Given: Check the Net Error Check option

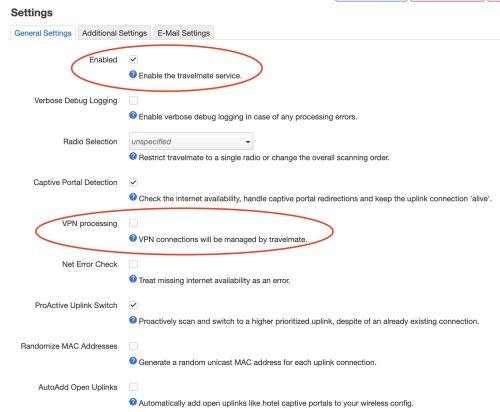Looking at the screenshot, I should coord(133,264).
